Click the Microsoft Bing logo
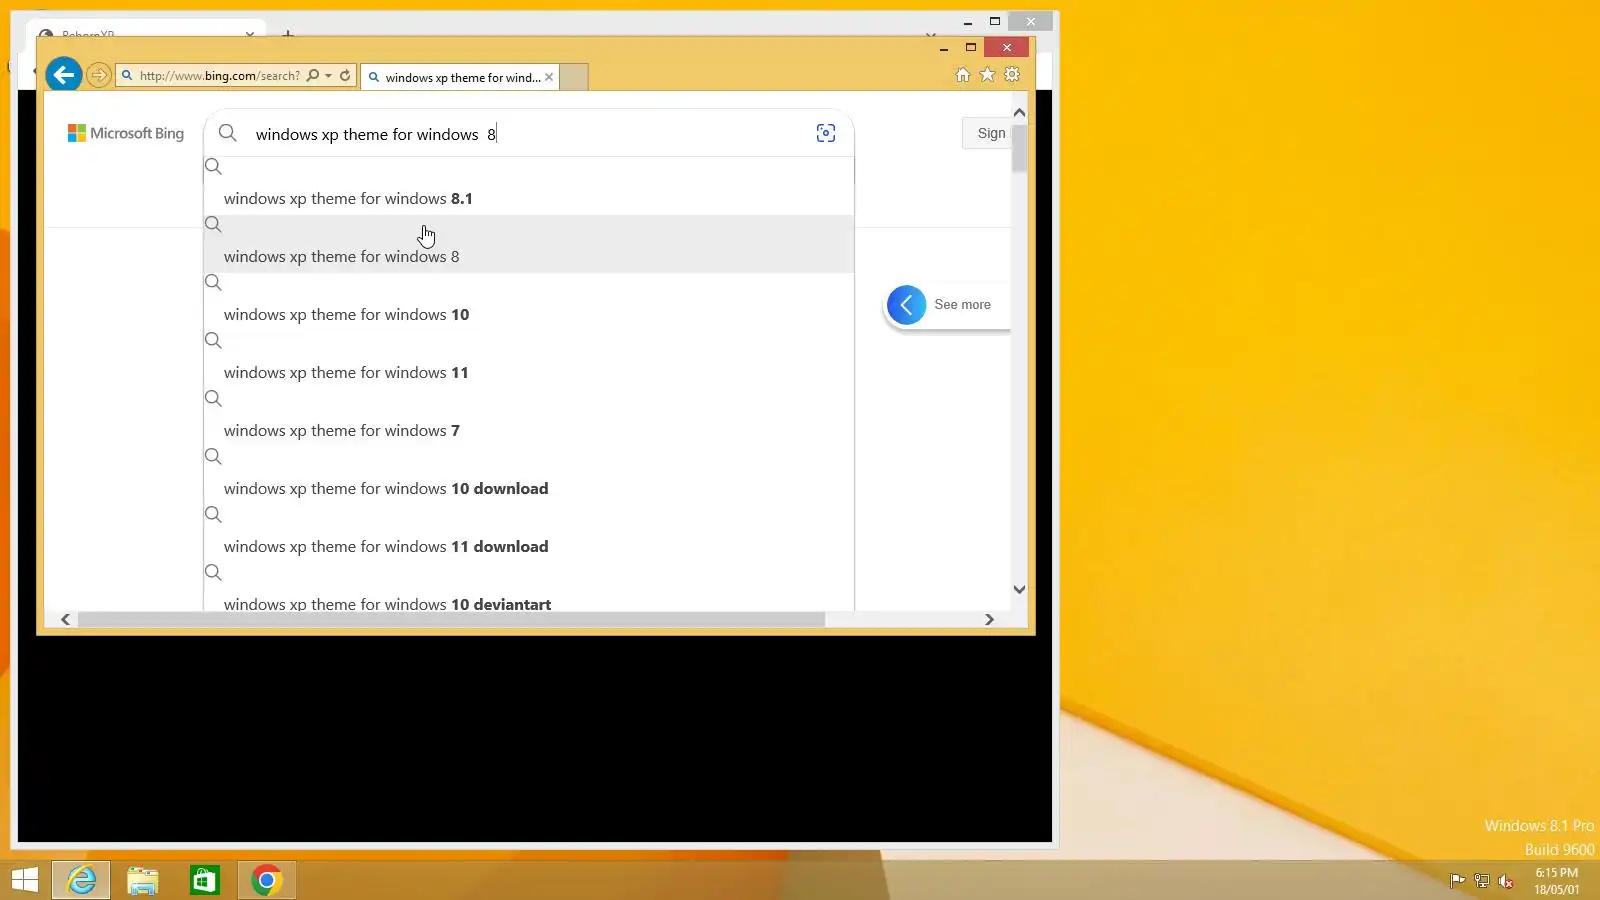 click(126, 133)
